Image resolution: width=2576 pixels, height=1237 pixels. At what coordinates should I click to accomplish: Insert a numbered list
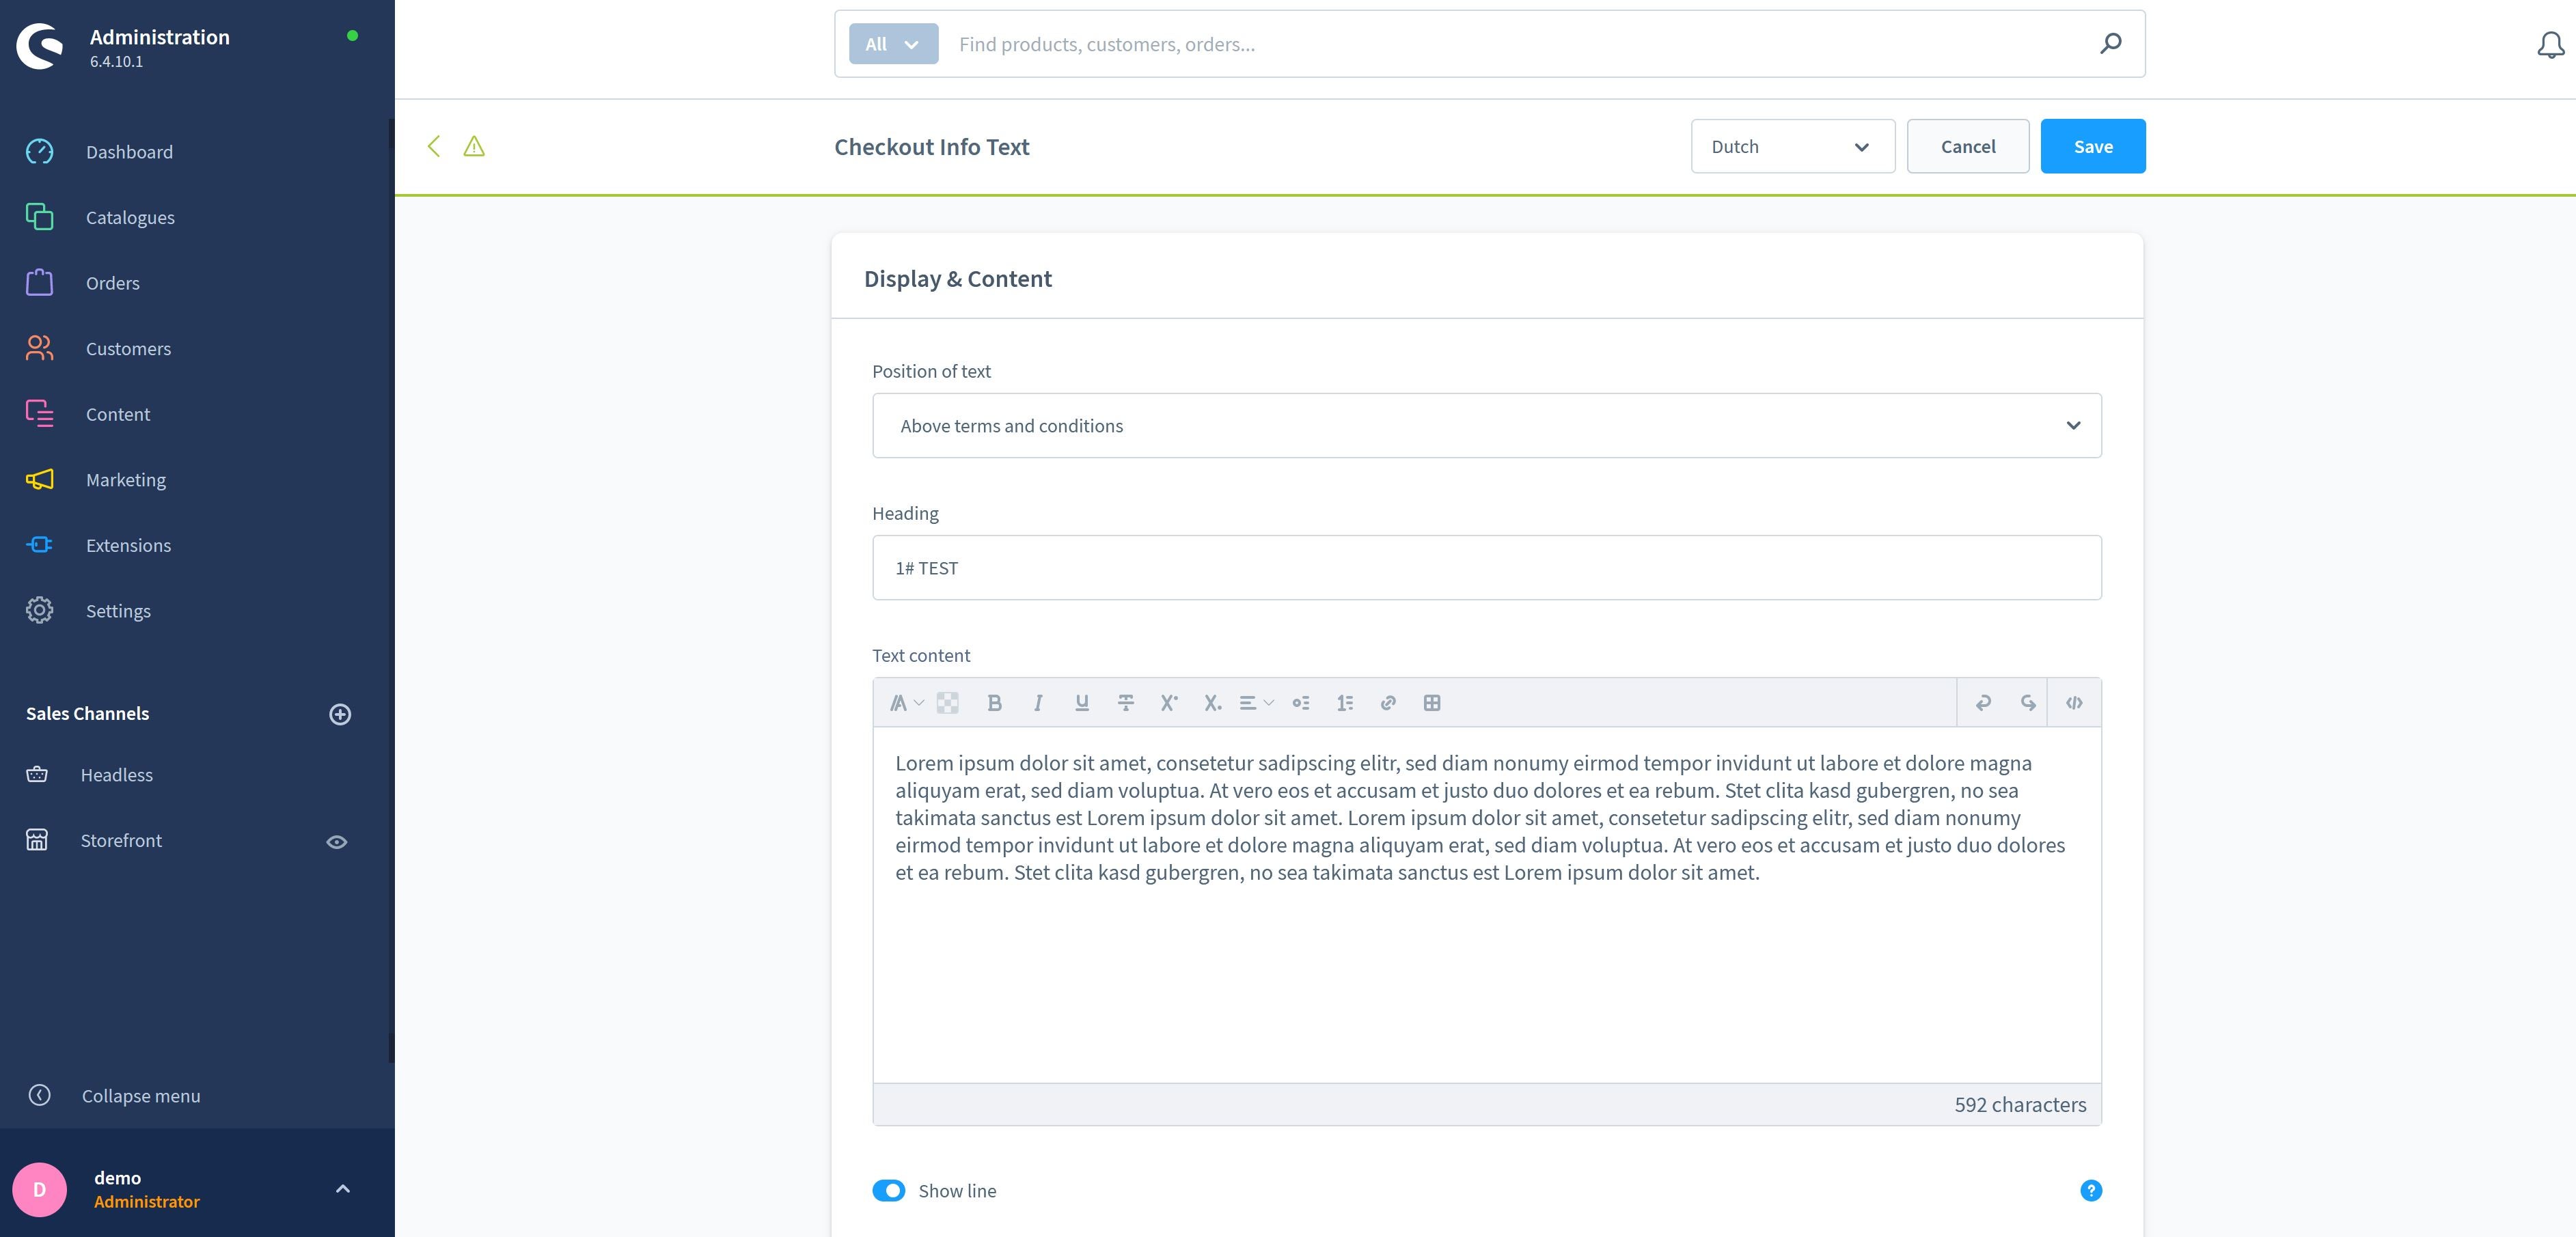click(x=1345, y=703)
